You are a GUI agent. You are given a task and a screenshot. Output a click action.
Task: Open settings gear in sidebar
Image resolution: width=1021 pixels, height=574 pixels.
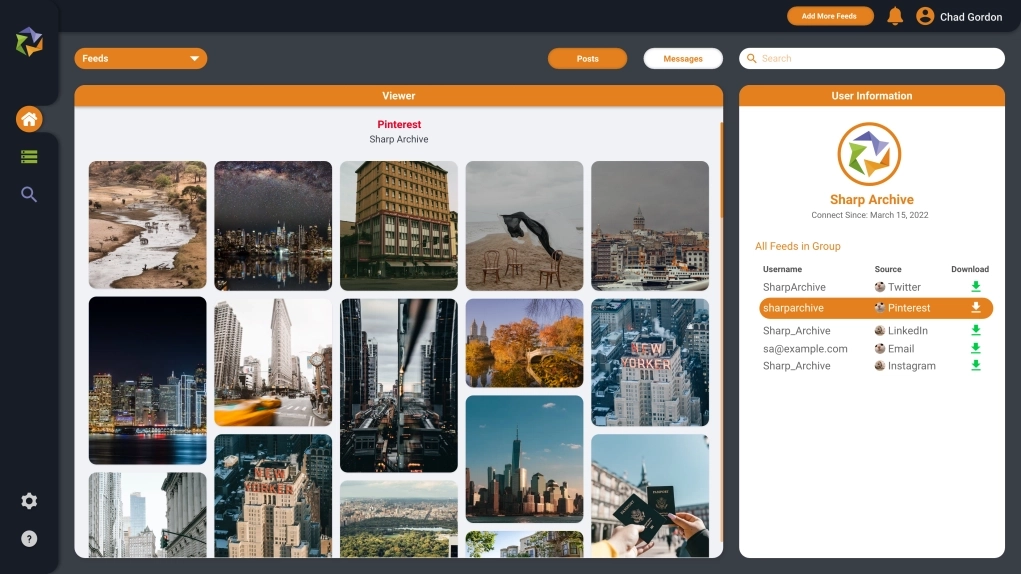coord(29,501)
